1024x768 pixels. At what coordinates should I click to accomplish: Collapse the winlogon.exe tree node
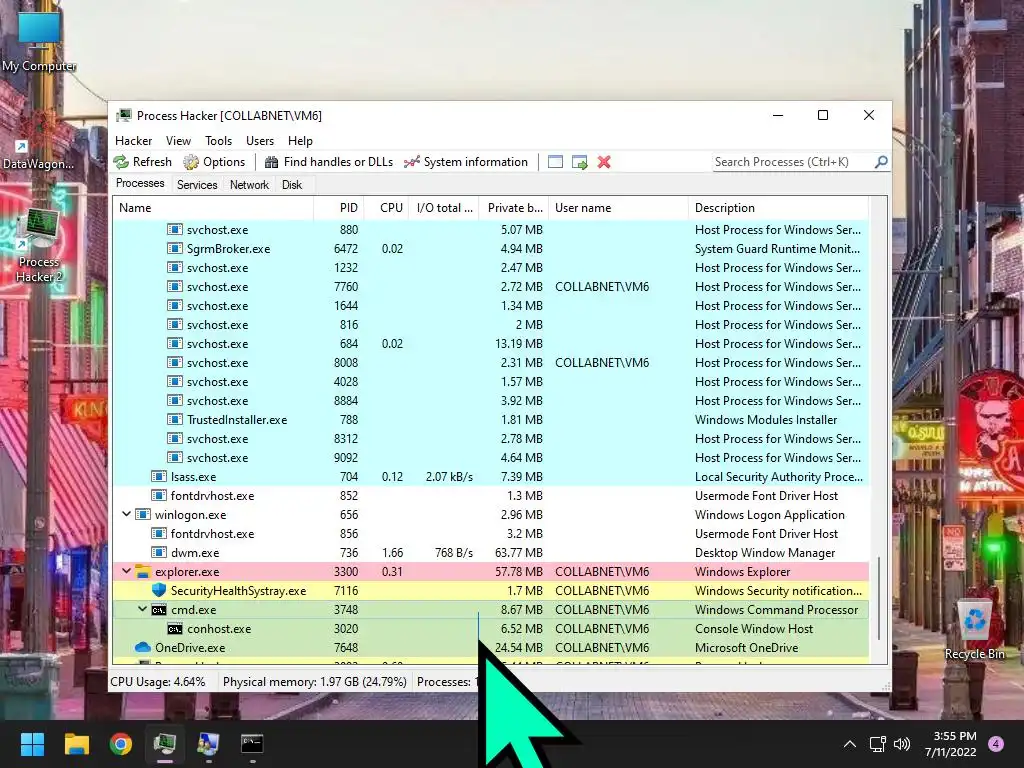point(126,515)
